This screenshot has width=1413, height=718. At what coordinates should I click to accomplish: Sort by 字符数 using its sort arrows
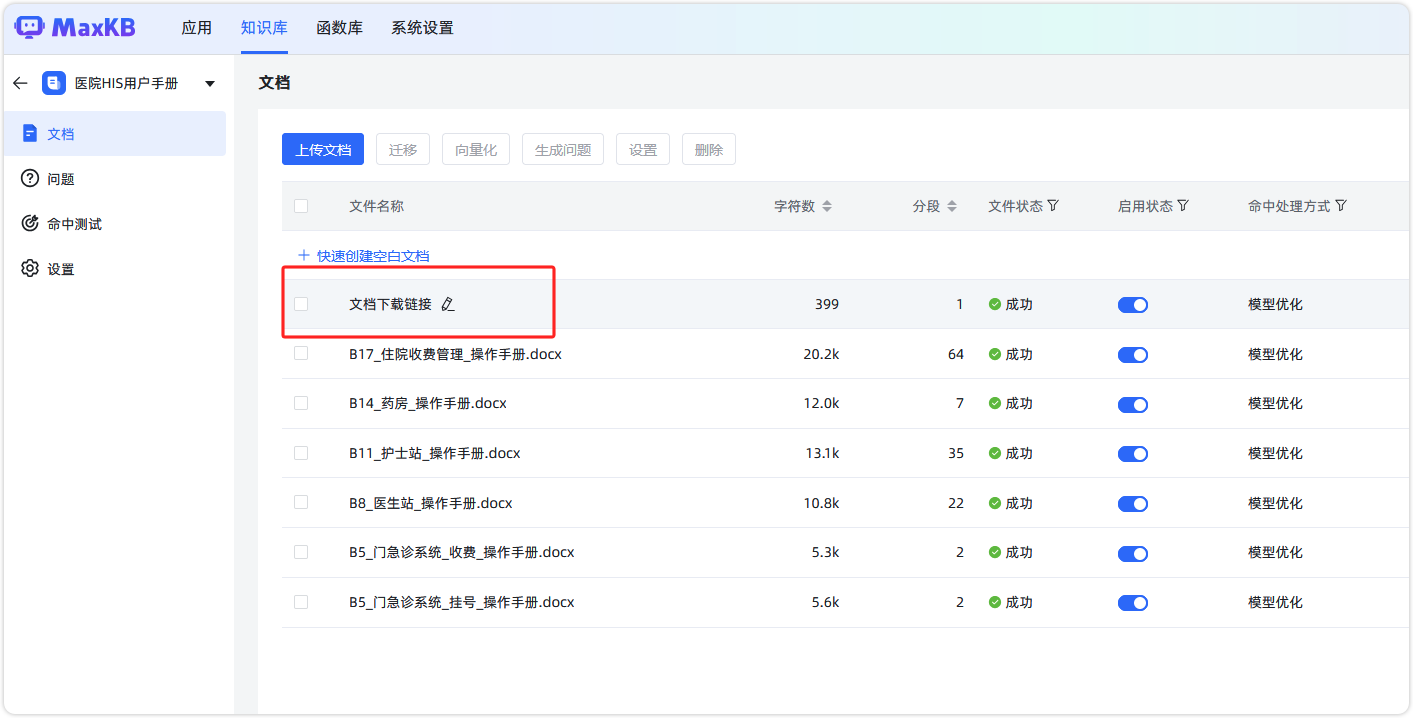(x=828, y=204)
